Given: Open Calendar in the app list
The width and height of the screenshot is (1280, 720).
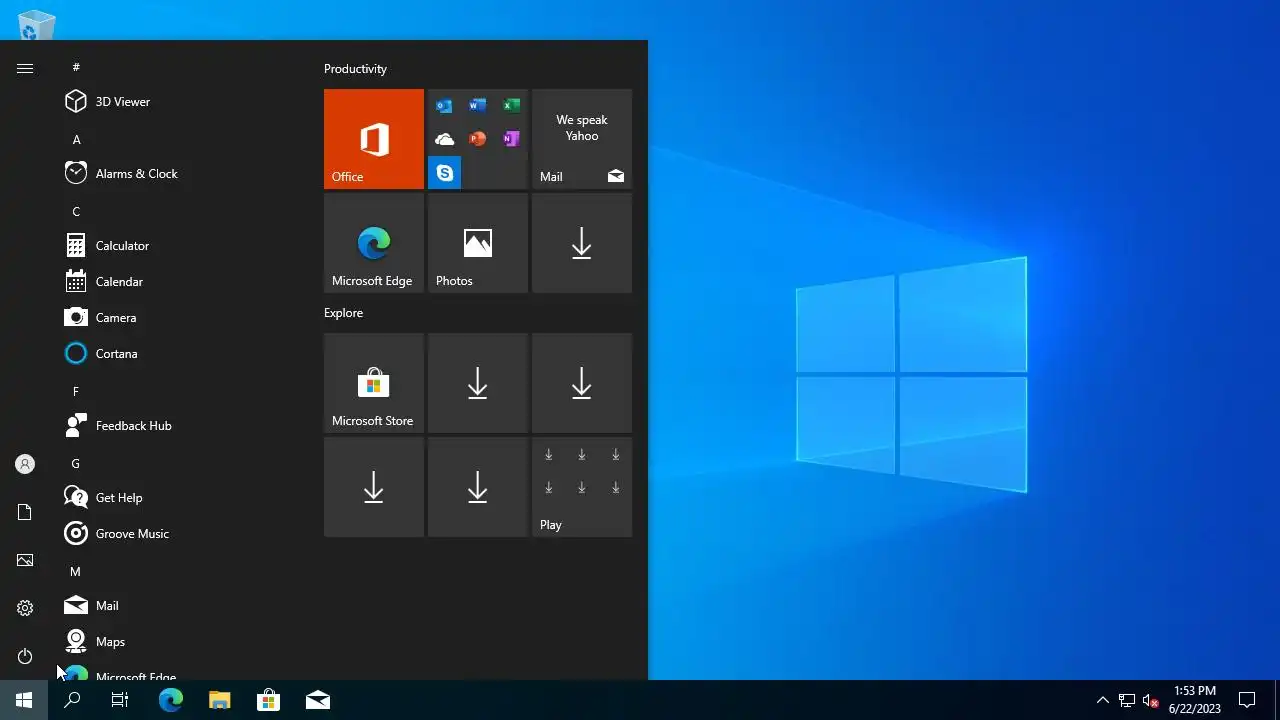Looking at the screenshot, I should click(180, 282).
